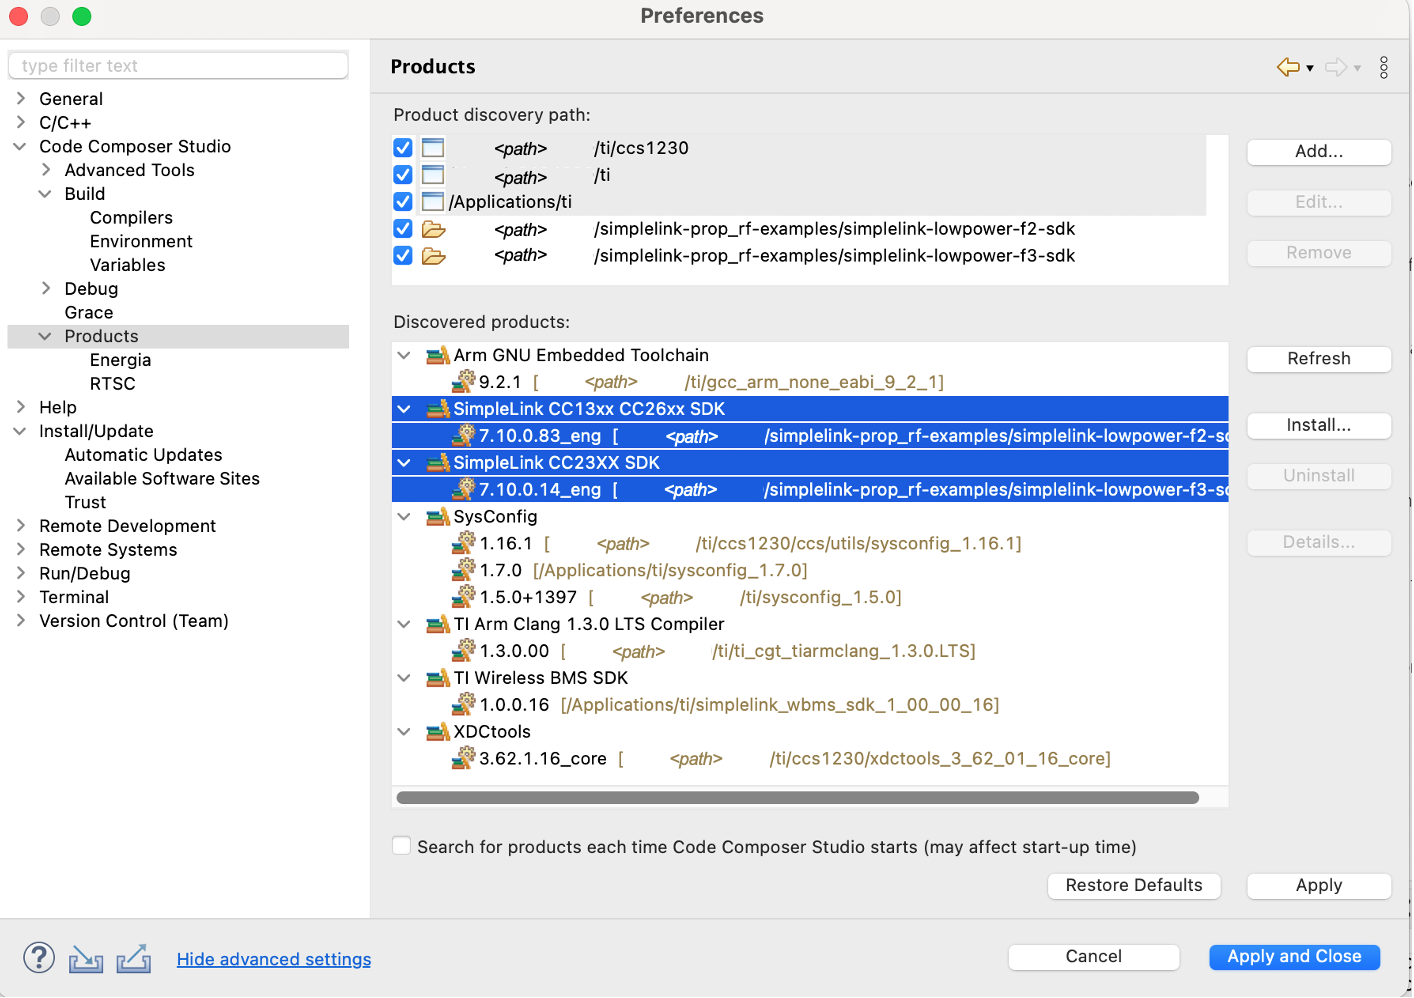Click the folder icon for the f2-sdk path
This screenshot has width=1414, height=998.
click(x=433, y=229)
